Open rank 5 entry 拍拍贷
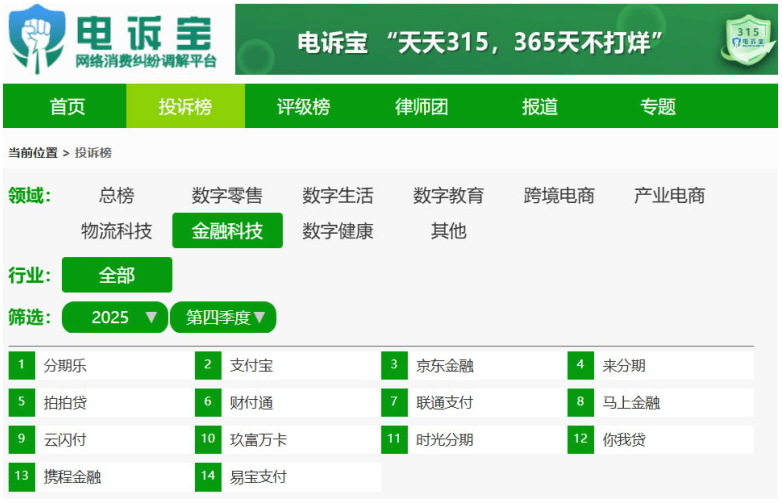 [x=101, y=402]
